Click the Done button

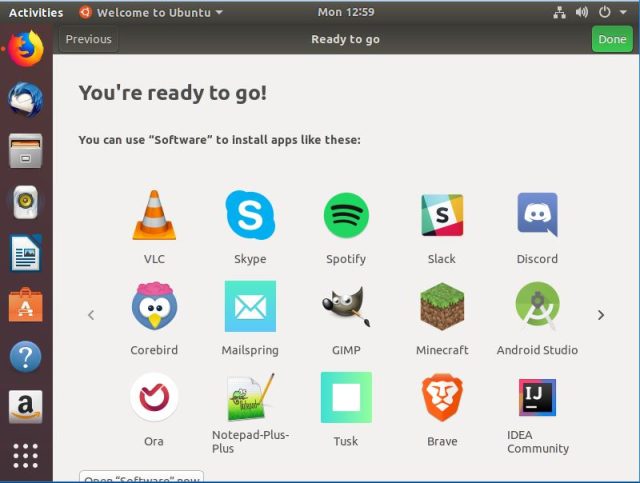[611, 40]
